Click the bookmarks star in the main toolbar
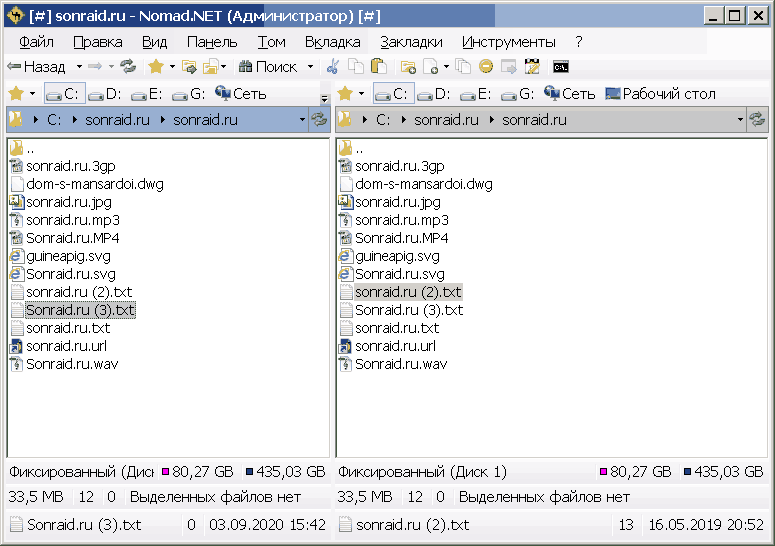The image size is (775, 546). point(156,66)
